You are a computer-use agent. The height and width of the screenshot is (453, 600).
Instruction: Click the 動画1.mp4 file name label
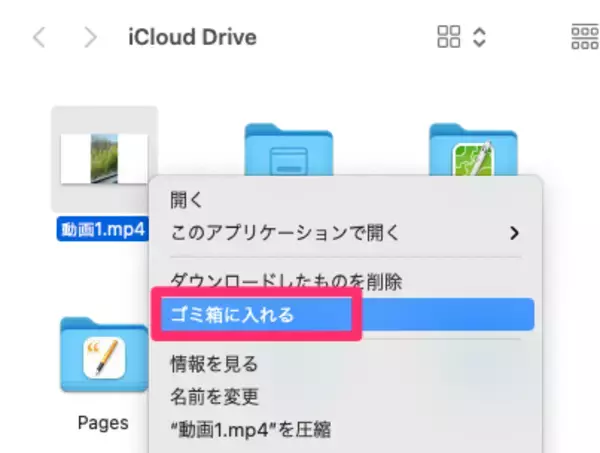tap(103, 229)
